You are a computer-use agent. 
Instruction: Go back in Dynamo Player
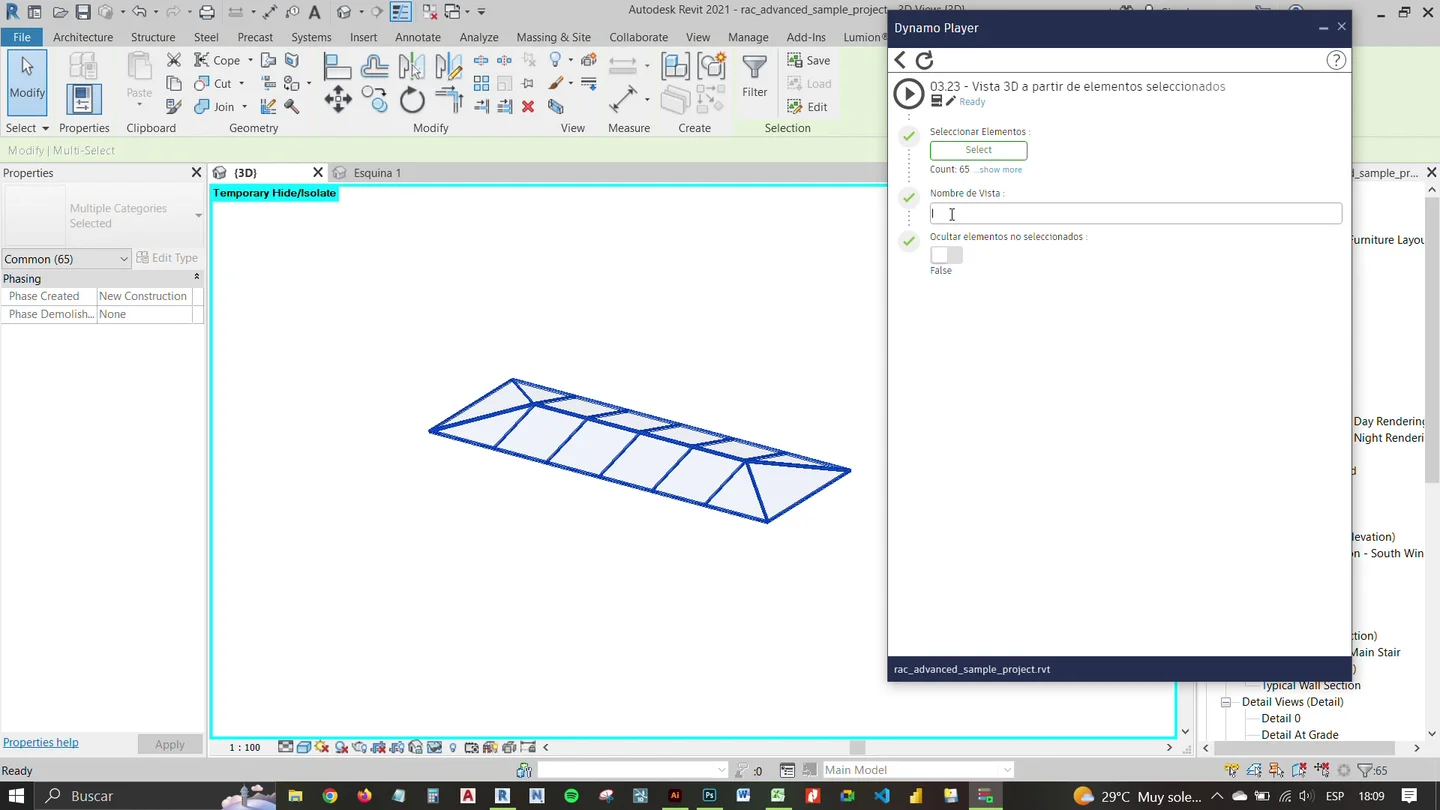(900, 60)
